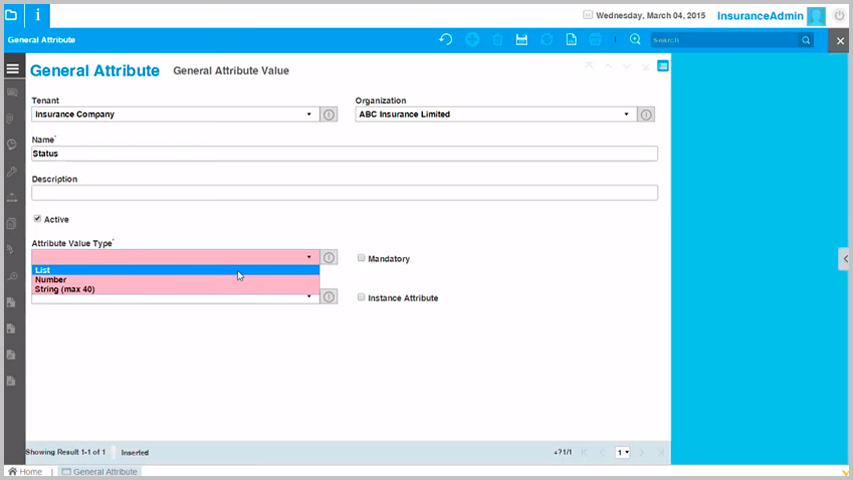Image resolution: width=853 pixels, height=480 pixels.
Task: Click the clock sidebar icon
Action: pyautogui.click(x=12, y=145)
